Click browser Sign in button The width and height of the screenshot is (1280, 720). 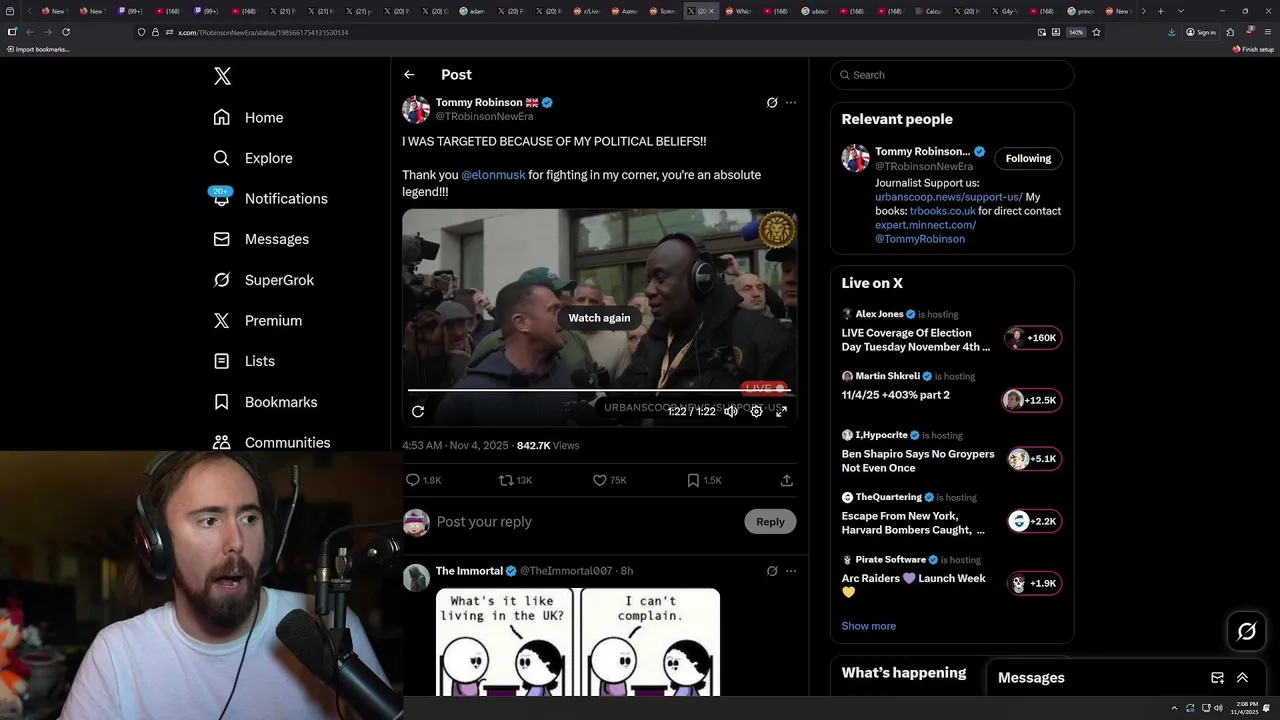1201,32
